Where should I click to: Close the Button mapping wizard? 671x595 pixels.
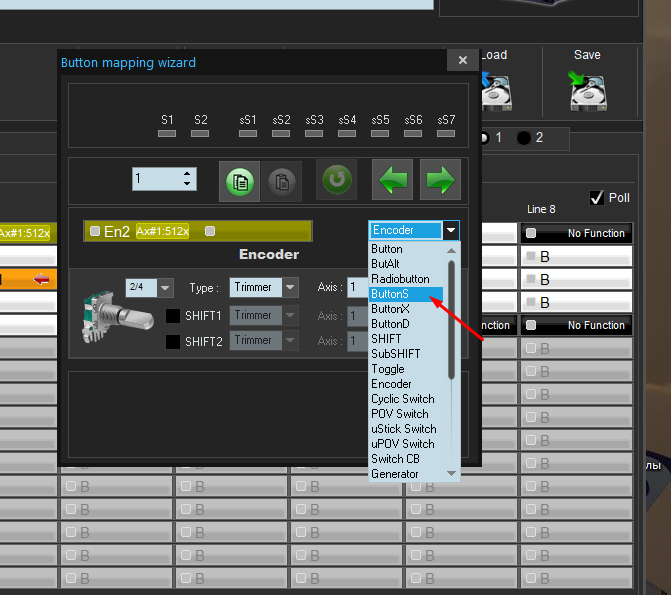pos(462,60)
